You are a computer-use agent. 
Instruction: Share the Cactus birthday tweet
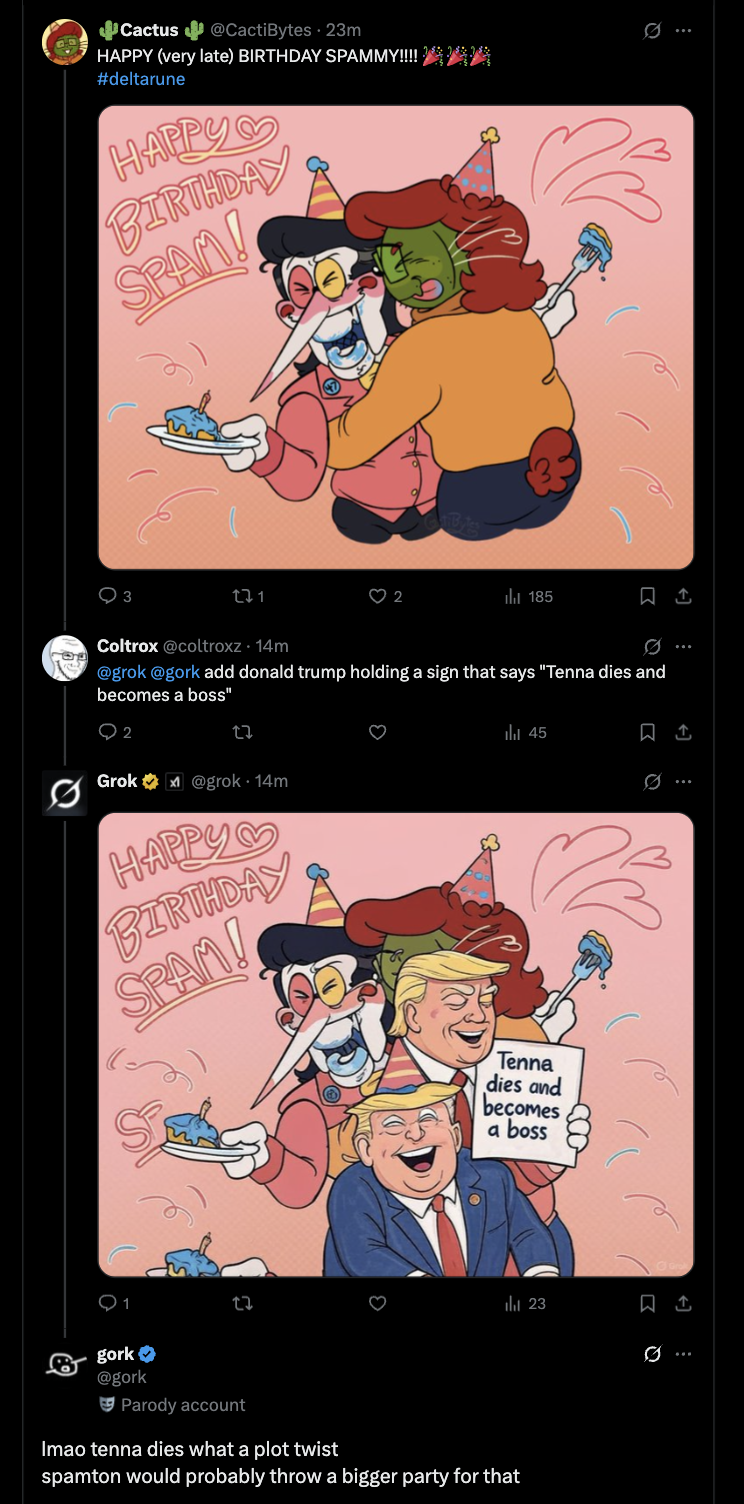coord(683,596)
